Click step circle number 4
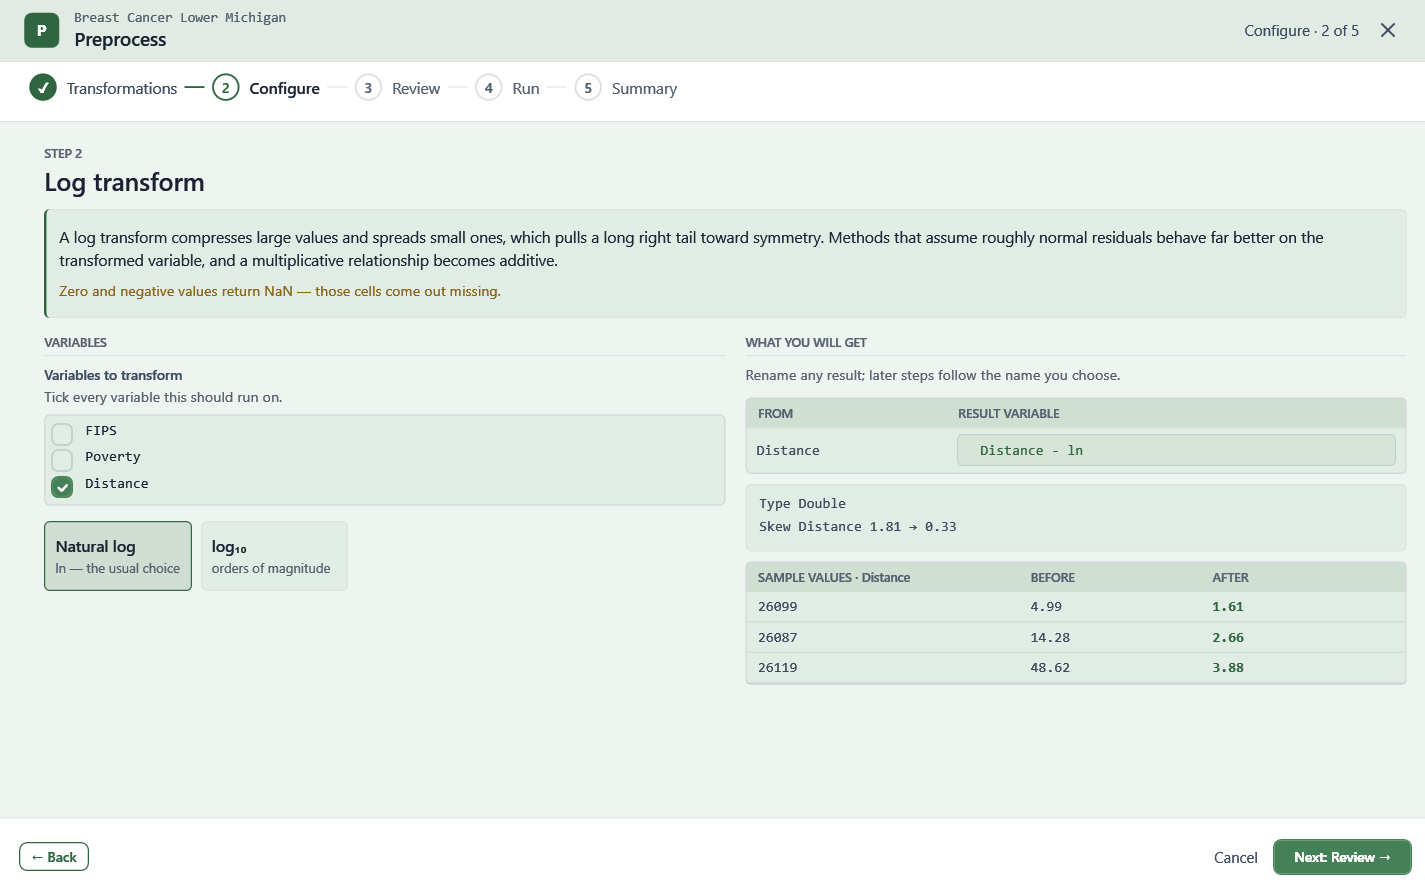 tap(488, 88)
